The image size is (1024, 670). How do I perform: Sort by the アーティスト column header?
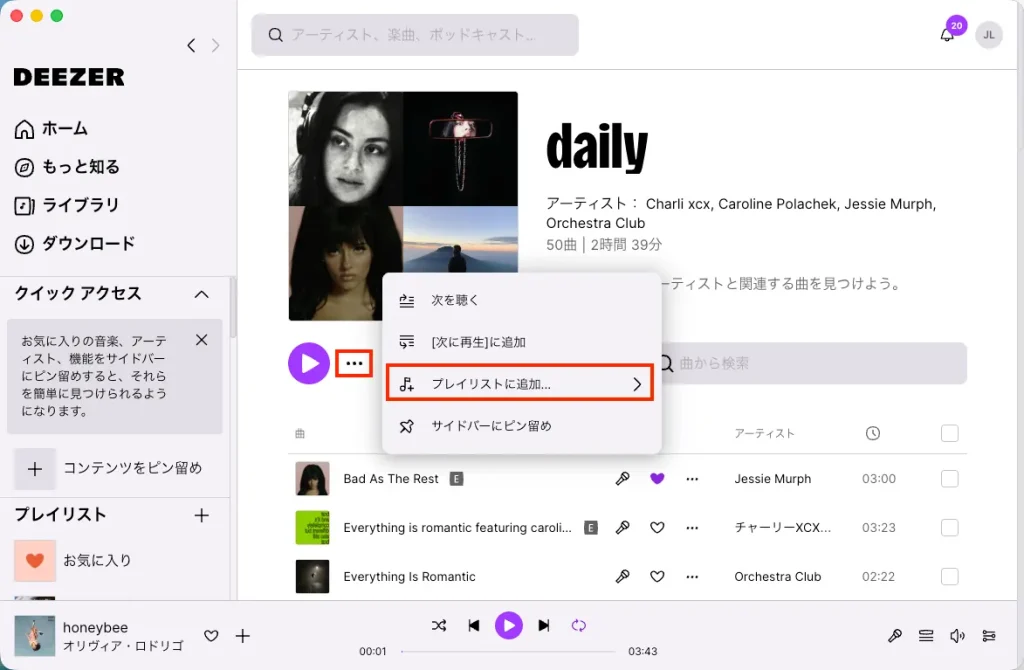764,434
